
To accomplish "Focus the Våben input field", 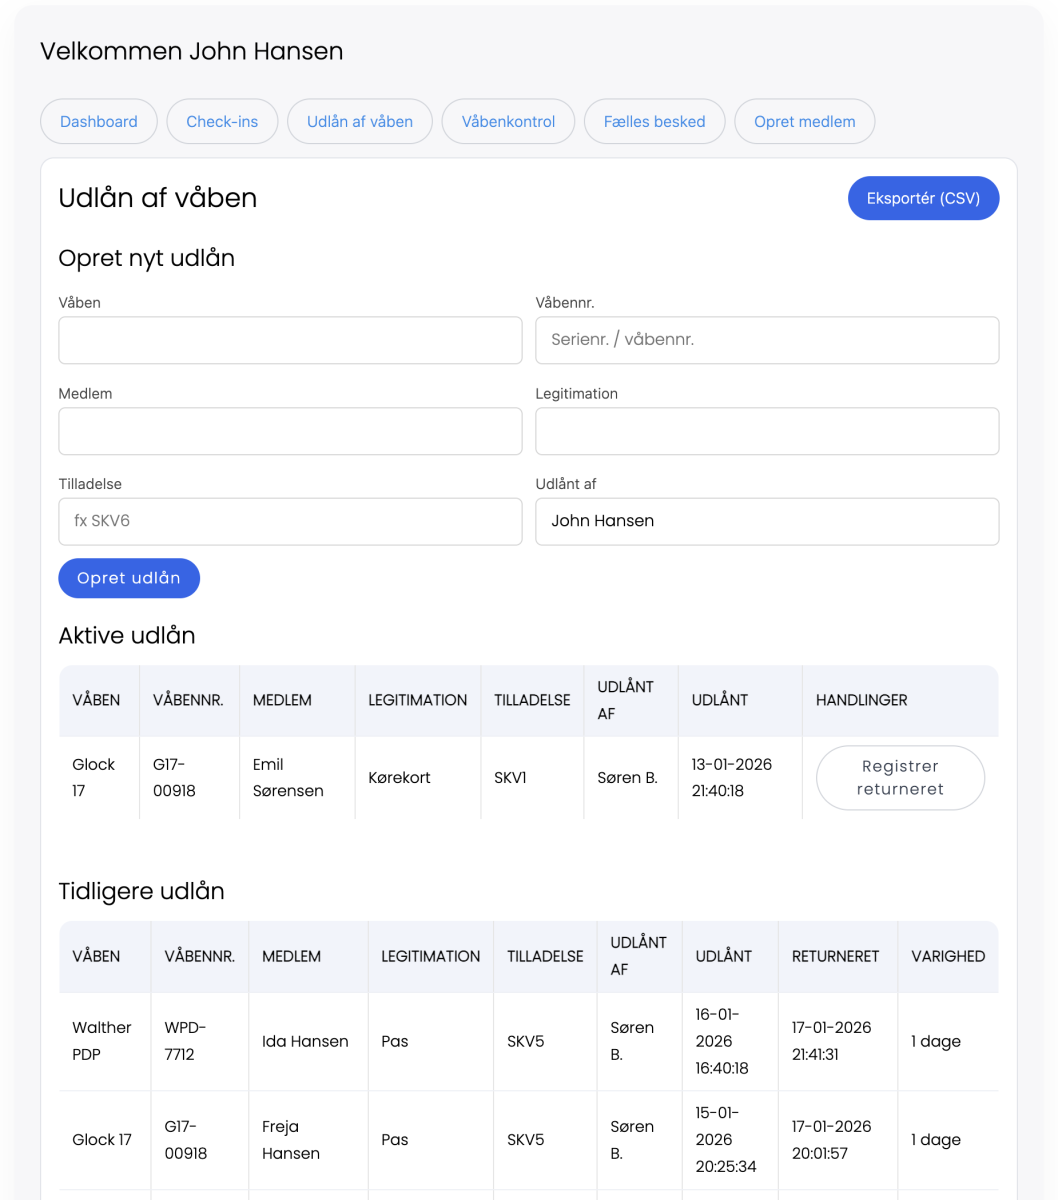I will pyautogui.click(x=290, y=340).
